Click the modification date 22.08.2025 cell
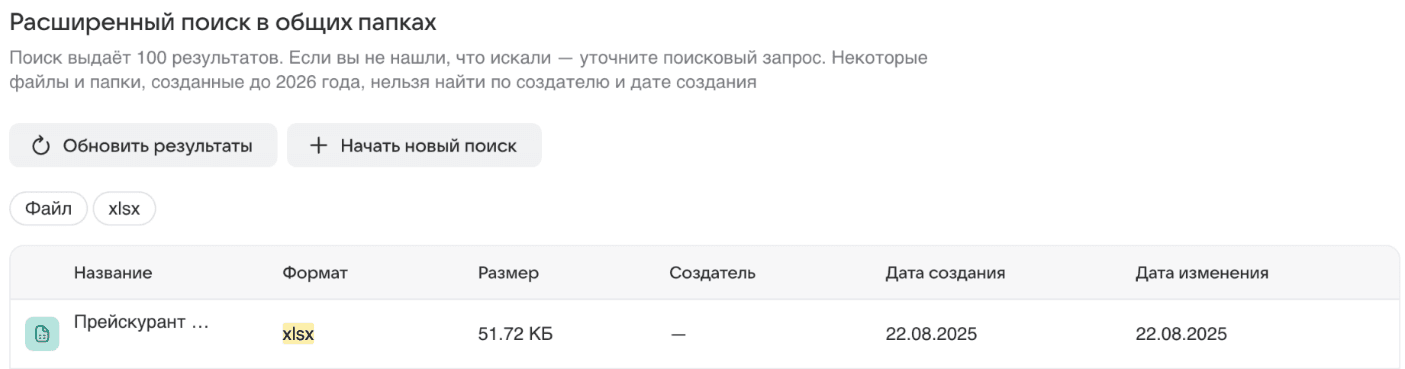Image resolution: width=1405 pixels, height=369 pixels. tap(1181, 334)
